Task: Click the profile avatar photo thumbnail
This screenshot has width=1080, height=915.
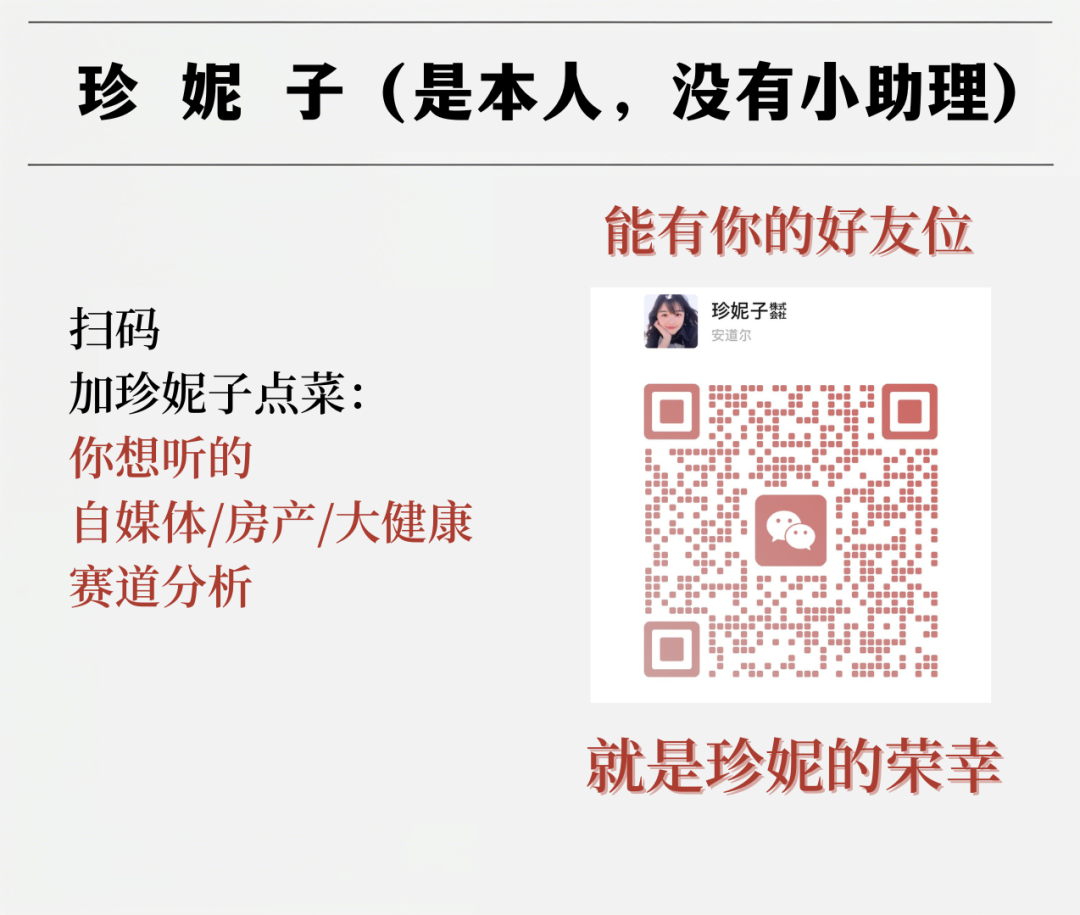Action: click(x=671, y=321)
